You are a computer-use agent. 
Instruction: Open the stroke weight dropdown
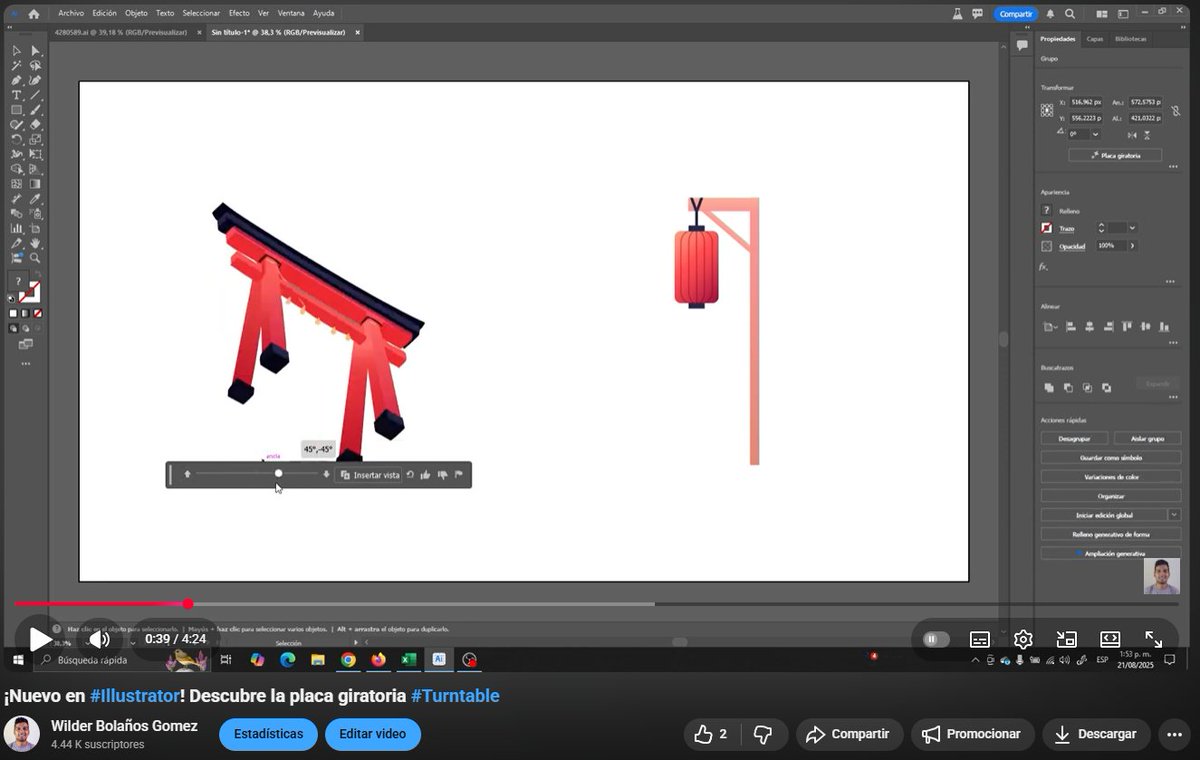(x=1133, y=228)
